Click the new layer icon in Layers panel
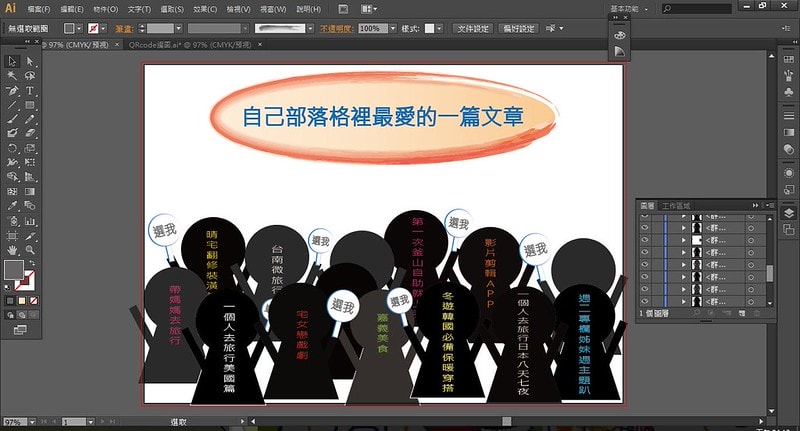The width and height of the screenshot is (800, 431). 742,313
